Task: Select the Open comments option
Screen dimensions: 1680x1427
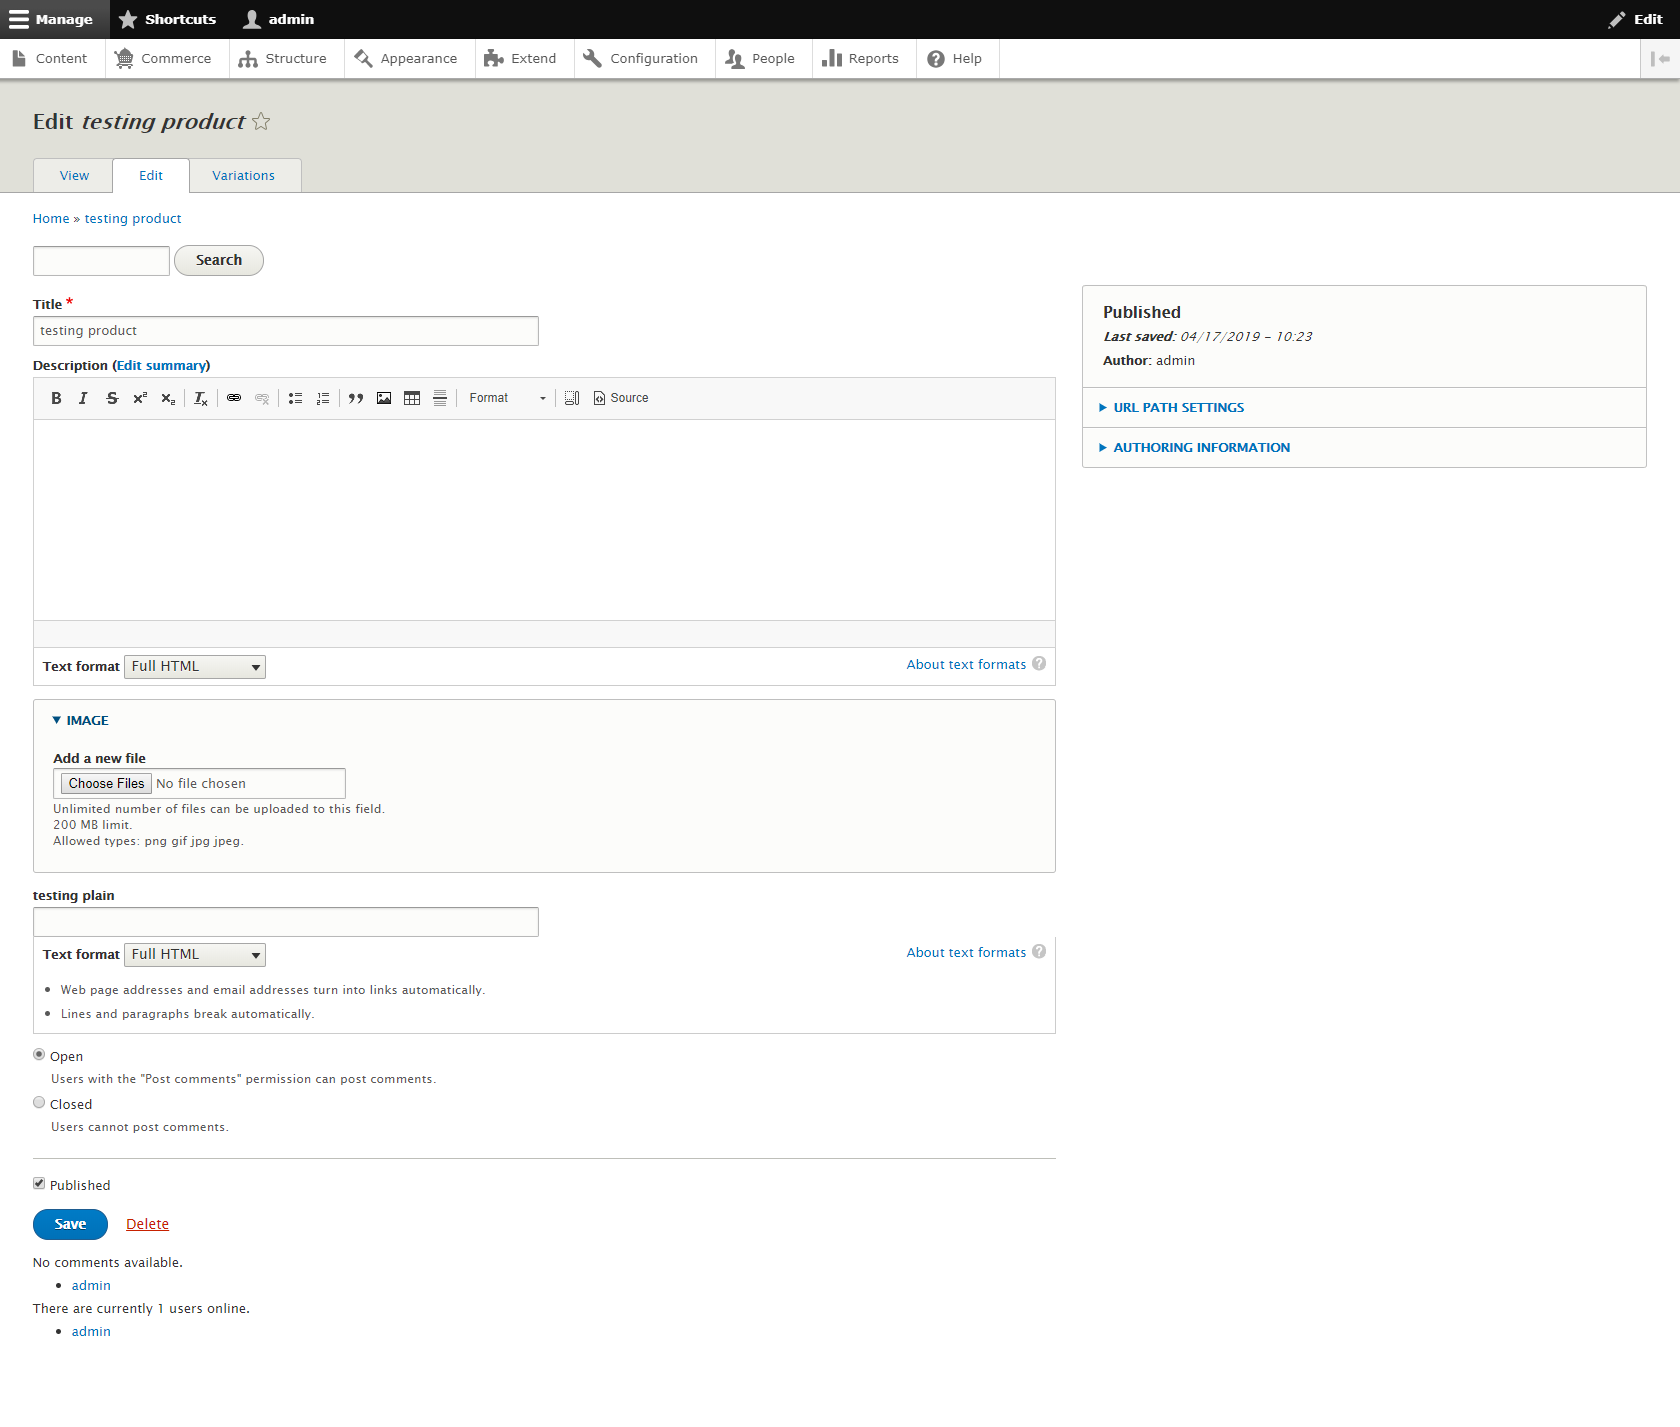Action: coord(39,1054)
